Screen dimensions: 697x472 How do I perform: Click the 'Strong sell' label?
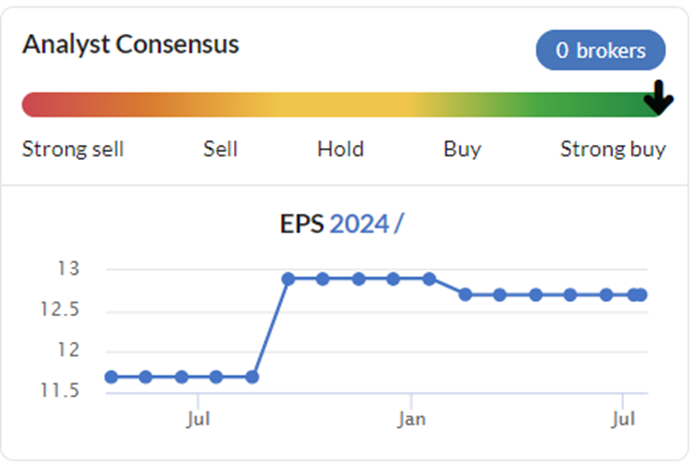[x=73, y=149]
